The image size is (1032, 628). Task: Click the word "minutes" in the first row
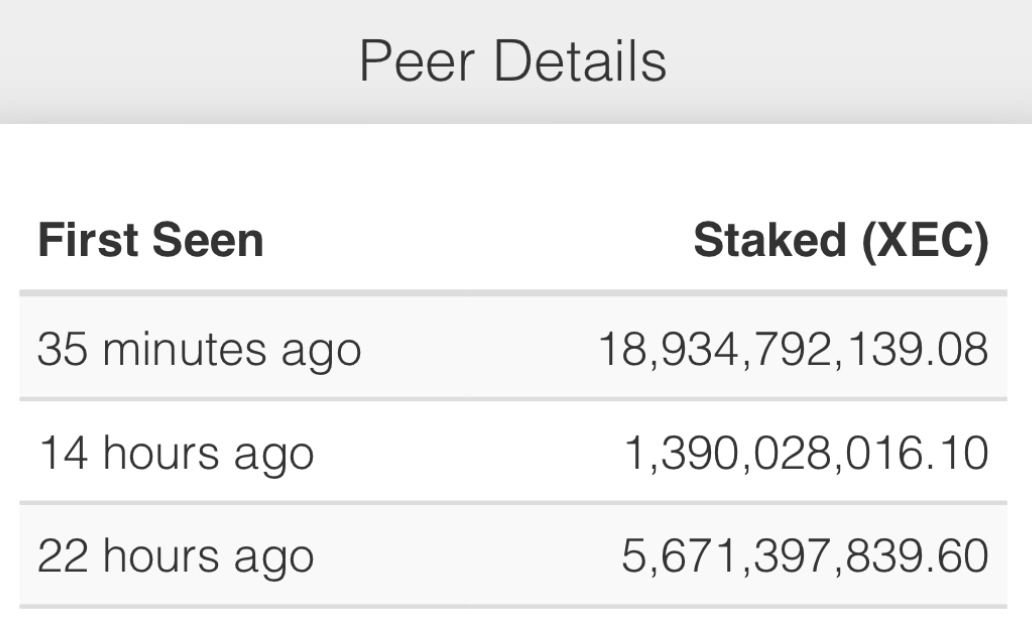click(184, 350)
